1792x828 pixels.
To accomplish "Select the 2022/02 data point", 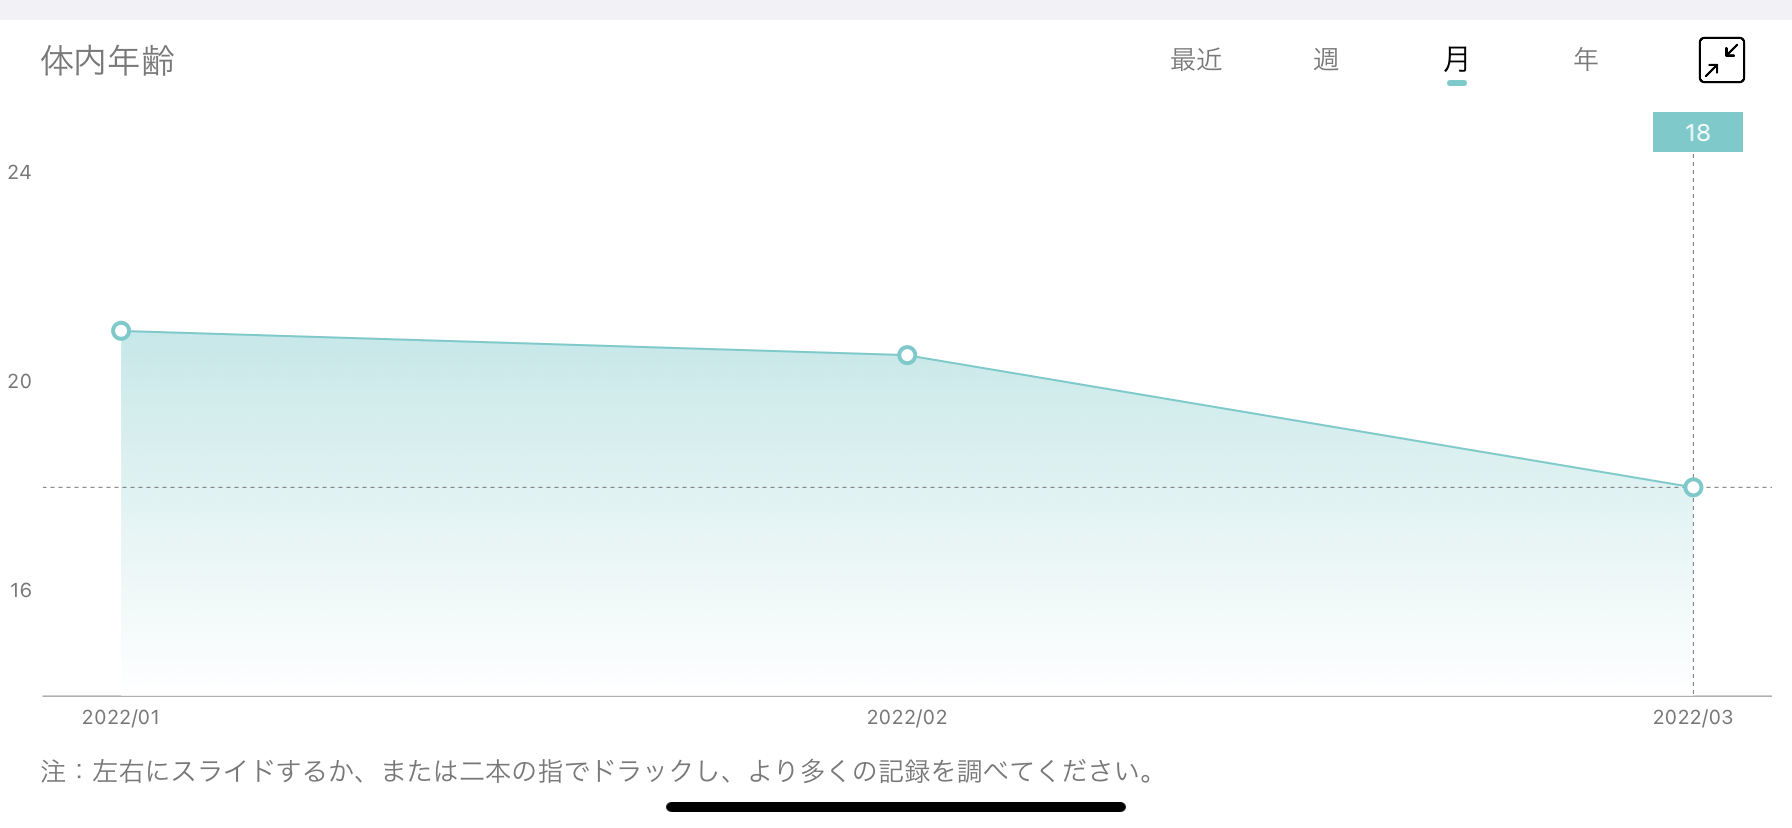I will pos(907,355).
